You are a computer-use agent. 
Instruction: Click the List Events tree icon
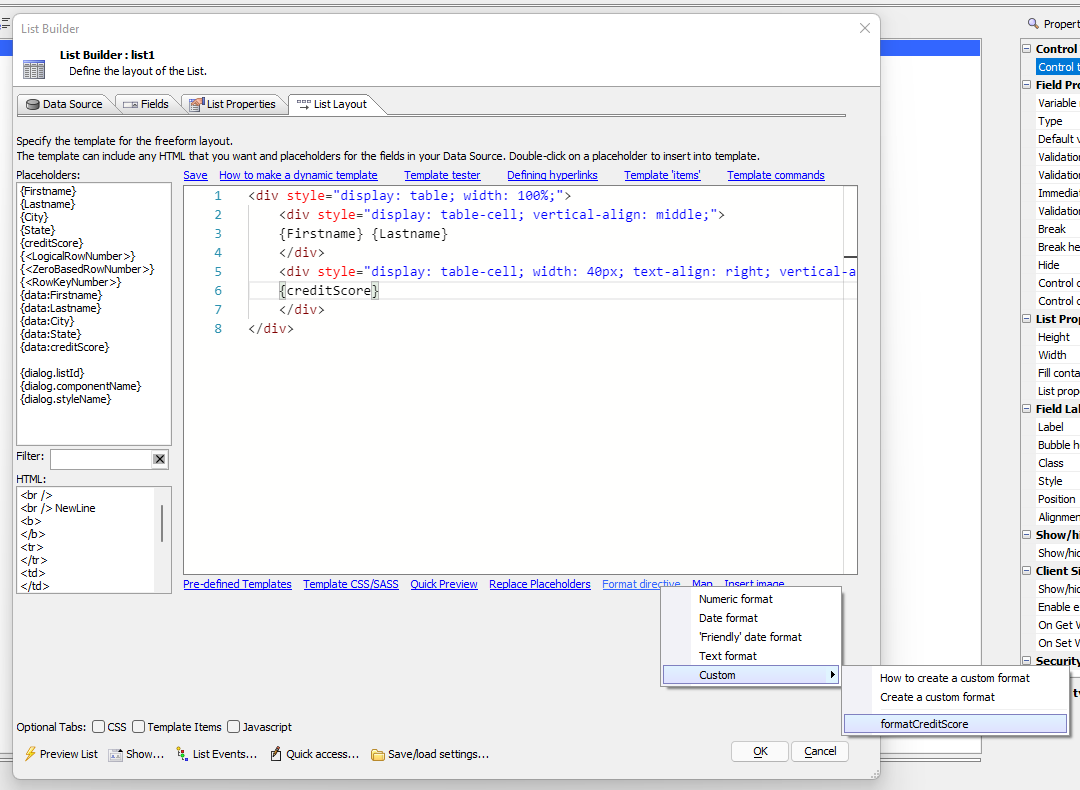point(182,754)
